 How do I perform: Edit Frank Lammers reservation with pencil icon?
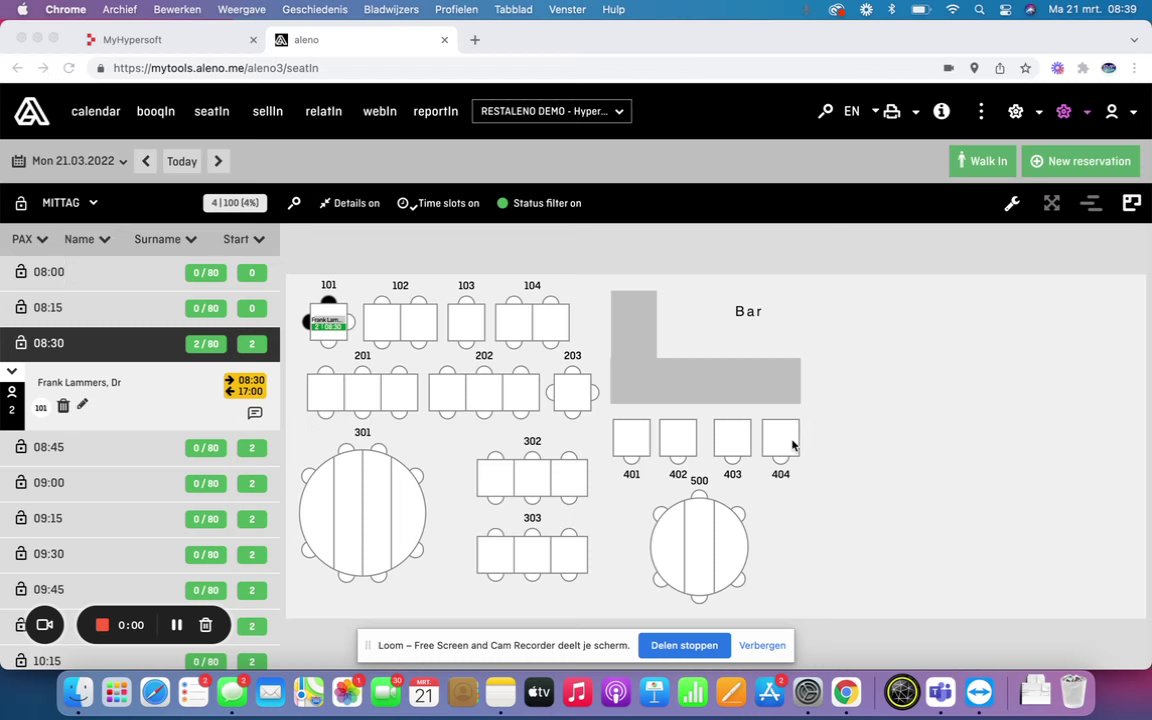(82, 404)
